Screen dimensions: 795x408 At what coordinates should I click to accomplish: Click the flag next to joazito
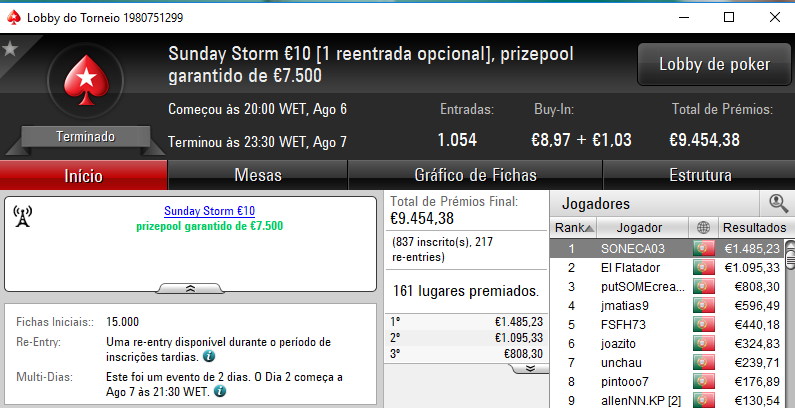click(x=704, y=344)
